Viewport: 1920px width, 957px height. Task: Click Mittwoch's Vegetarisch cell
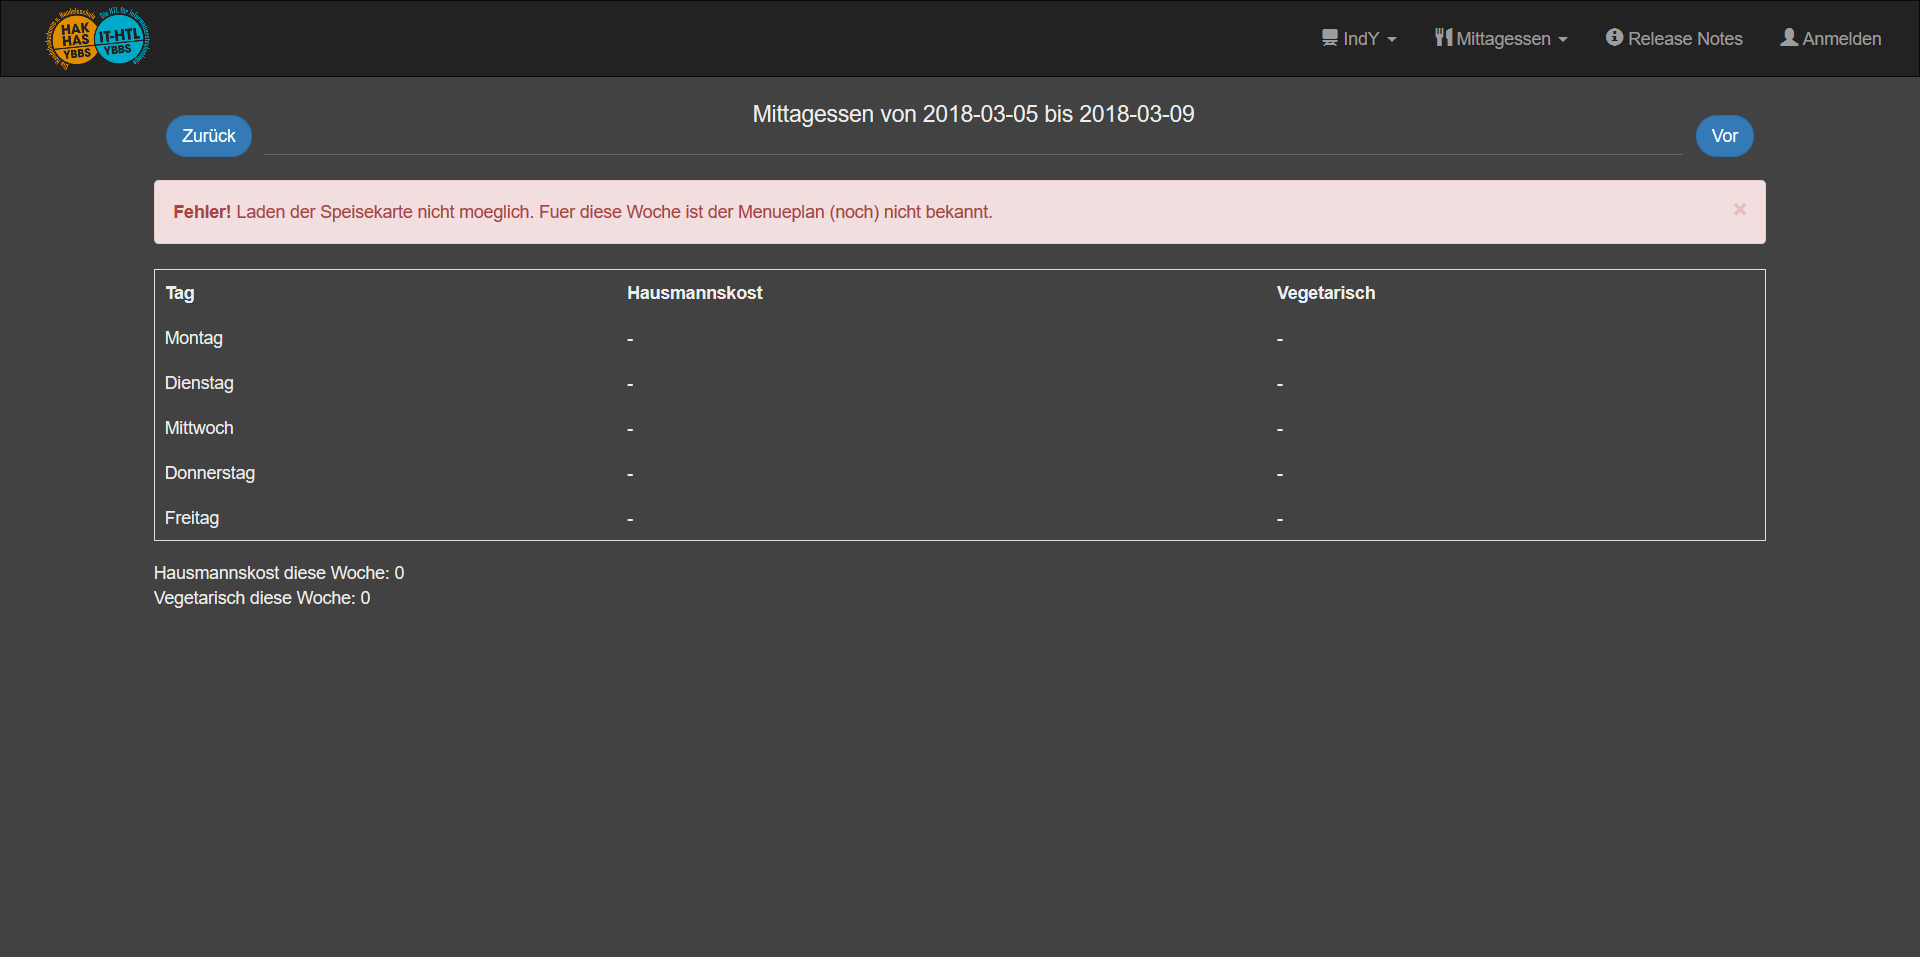click(x=1515, y=428)
